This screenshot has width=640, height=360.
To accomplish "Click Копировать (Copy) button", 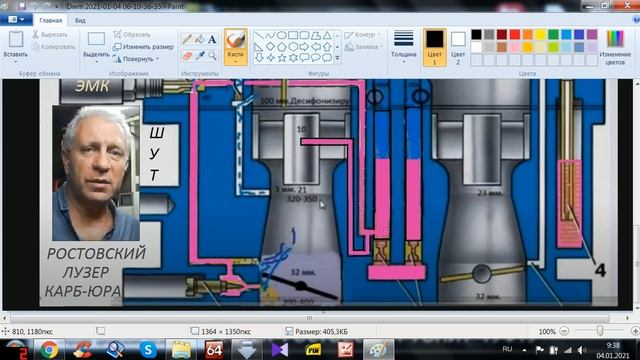I will [53, 47].
